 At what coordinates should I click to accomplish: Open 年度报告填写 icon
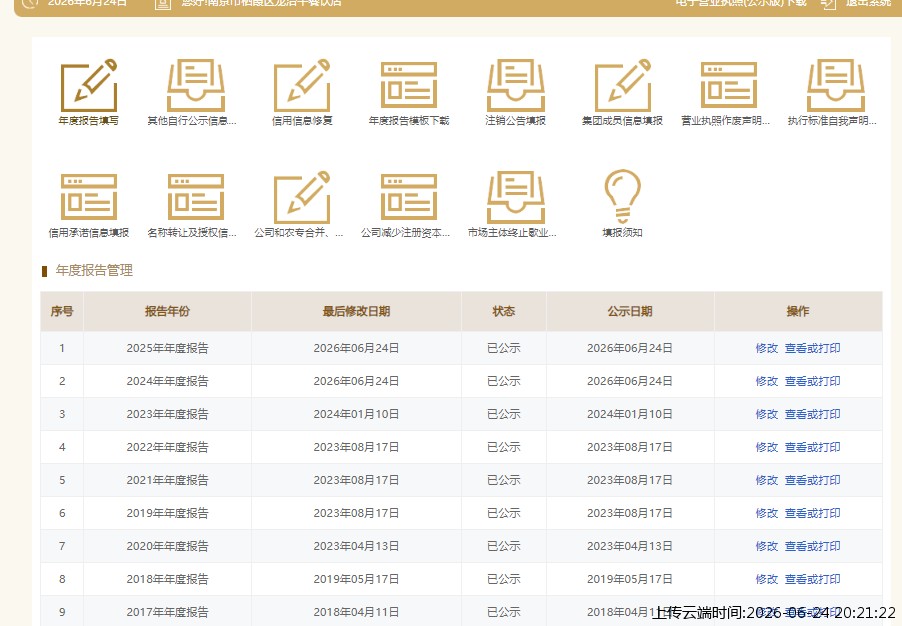coord(89,86)
